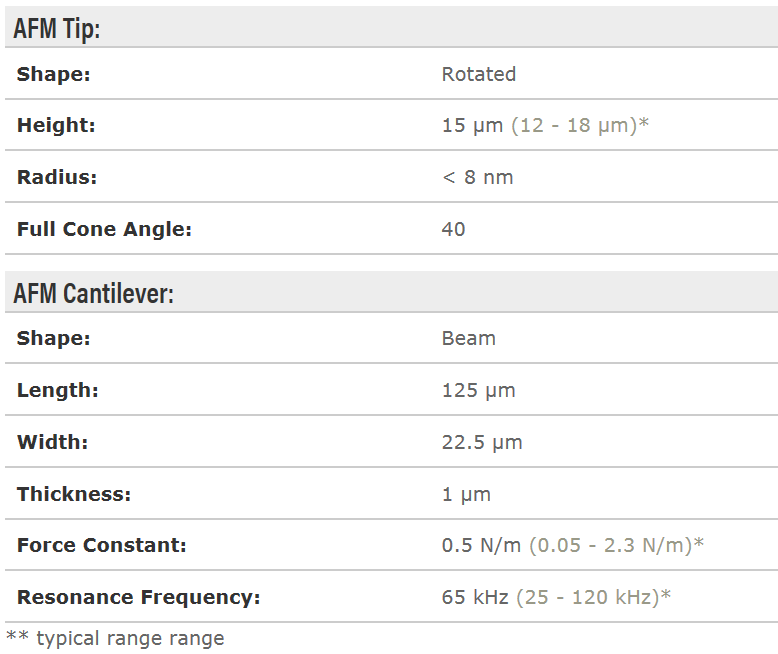This screenshot has width=778, height=654.
Task: Click the 15 µm height value
Action: point(473,126)
